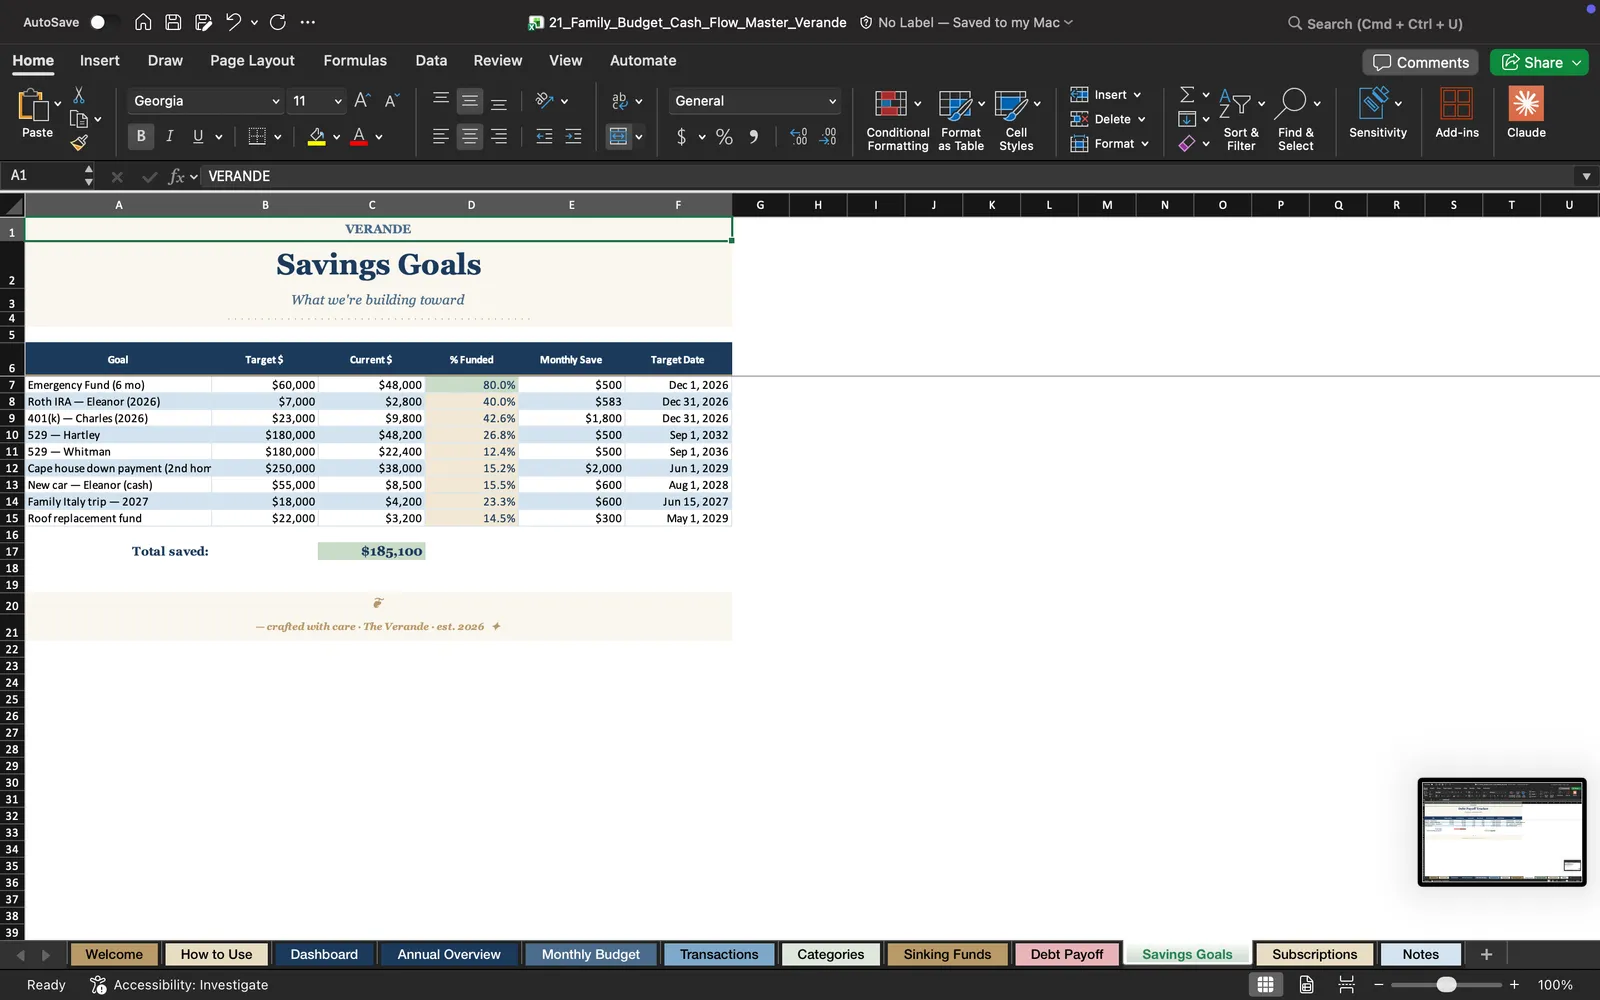Open the Add-ins icon
1600x1000 pixels.
1456,103
